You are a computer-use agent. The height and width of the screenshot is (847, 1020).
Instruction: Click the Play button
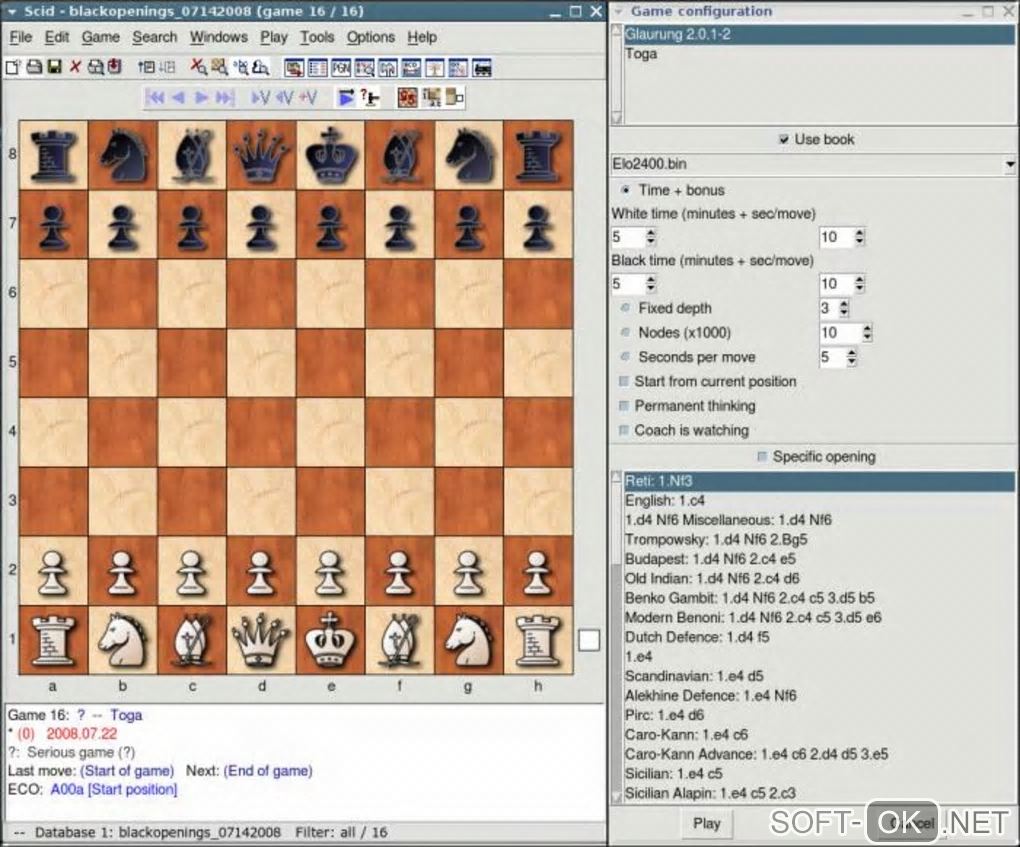[706, 824]
